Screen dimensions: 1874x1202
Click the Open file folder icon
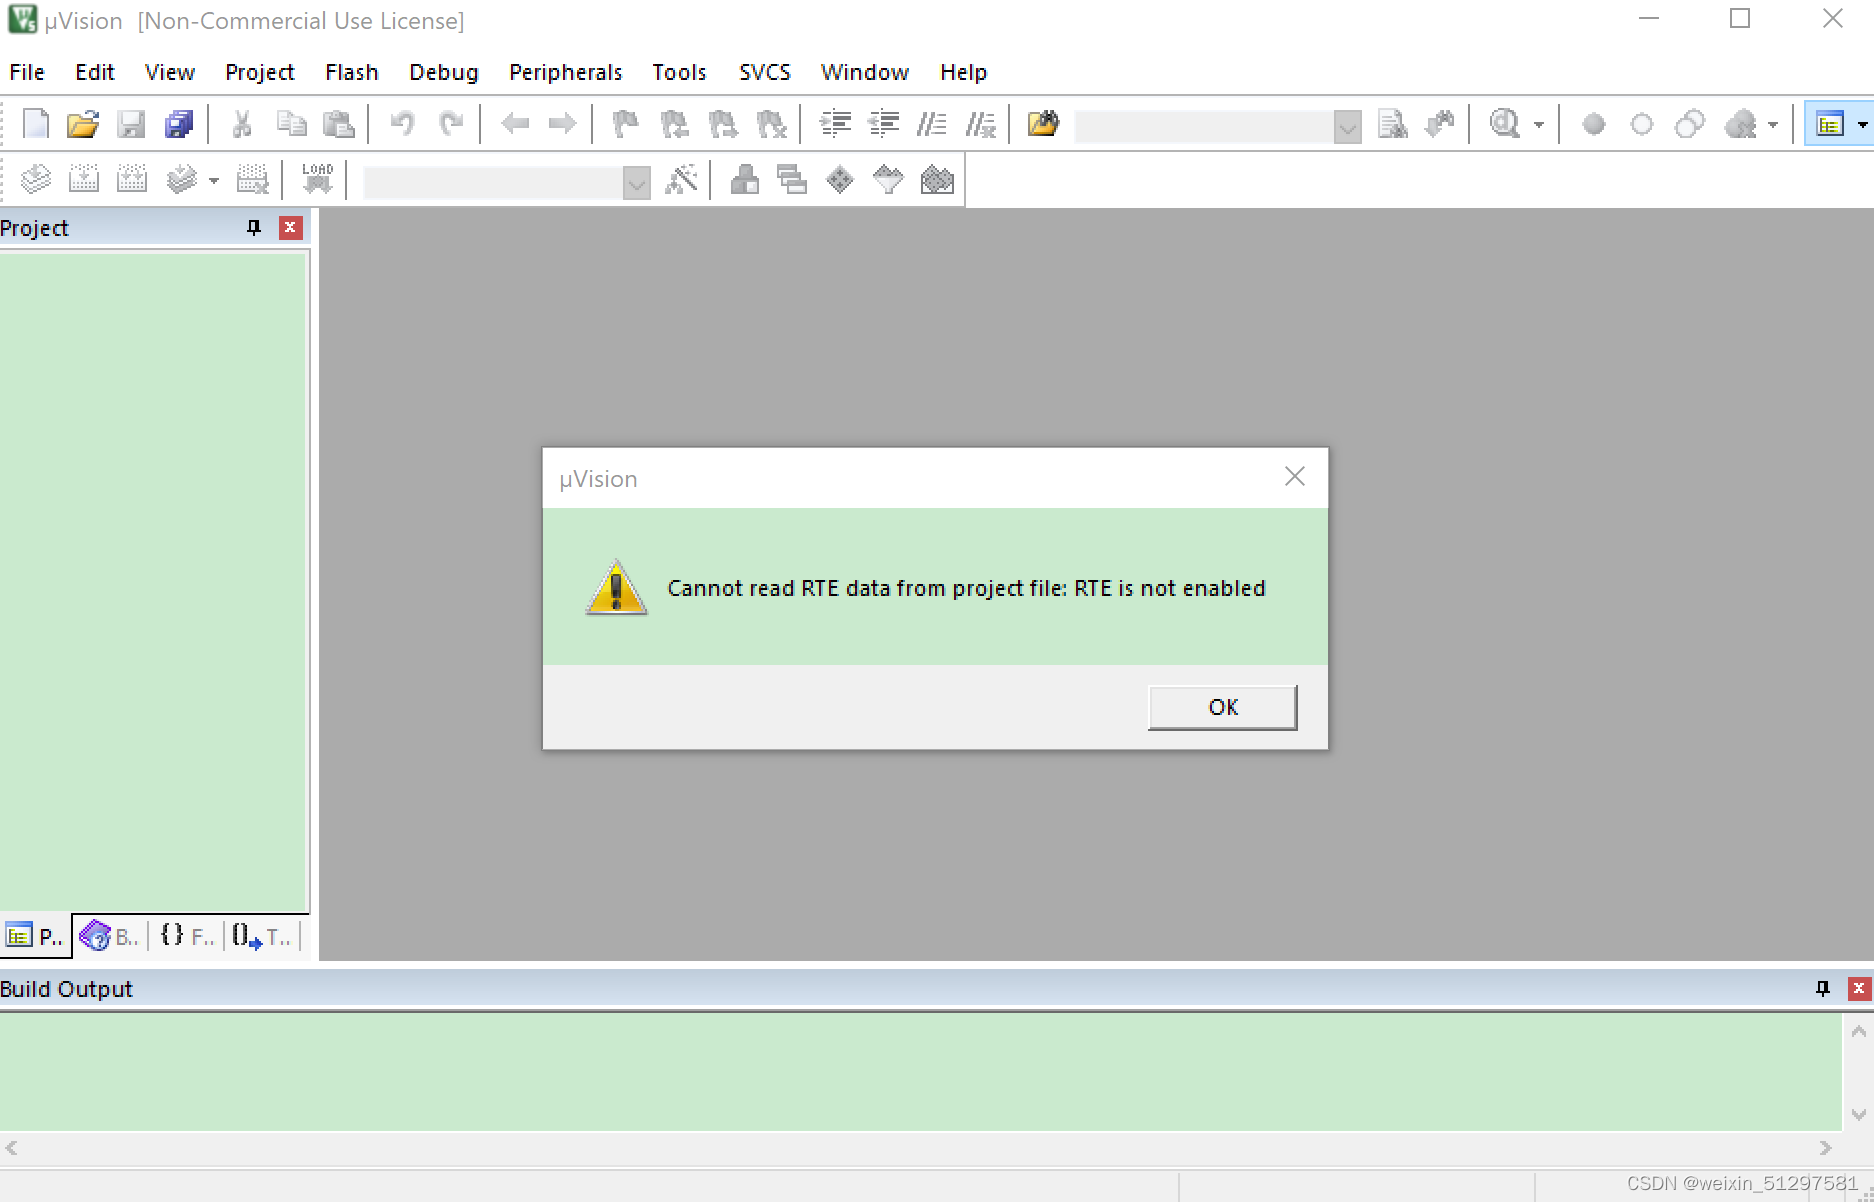click(x=83, y=124)
